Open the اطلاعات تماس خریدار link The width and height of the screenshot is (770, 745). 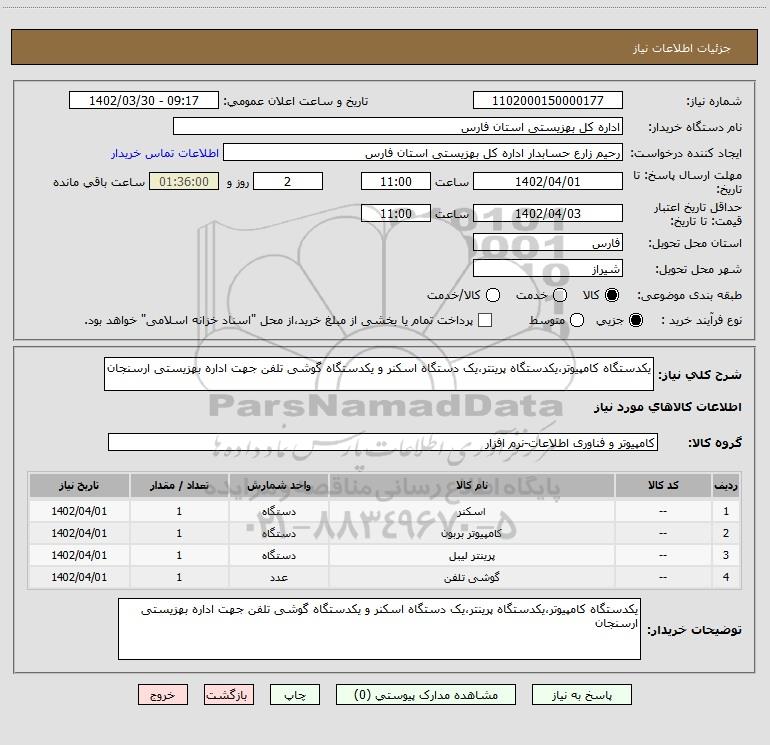tap(165, 153)
